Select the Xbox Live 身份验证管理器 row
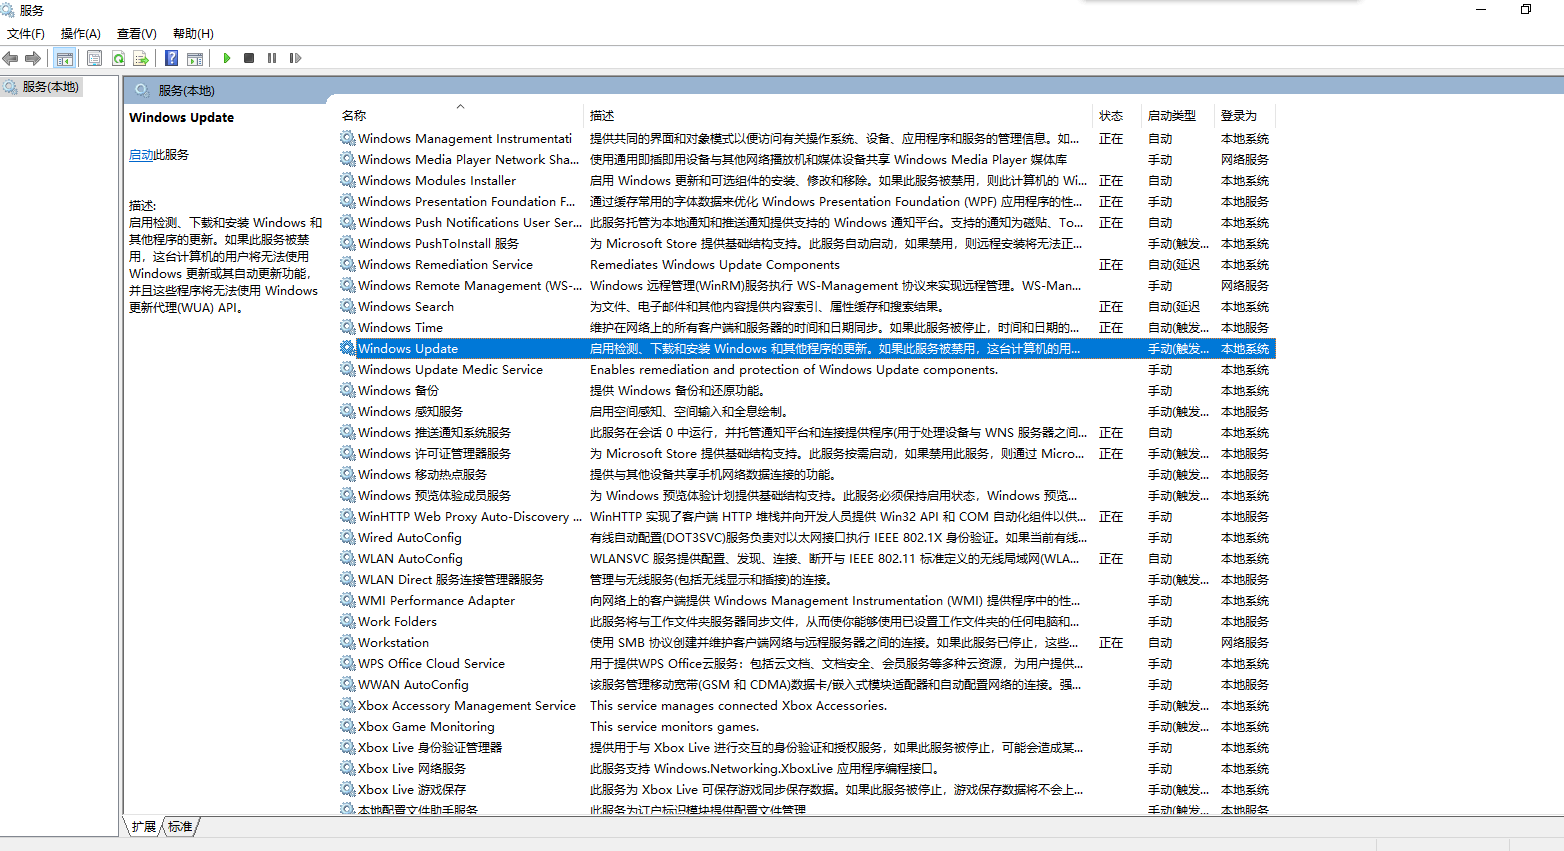This screenshot has width=1564, height=851. point(807,747)
